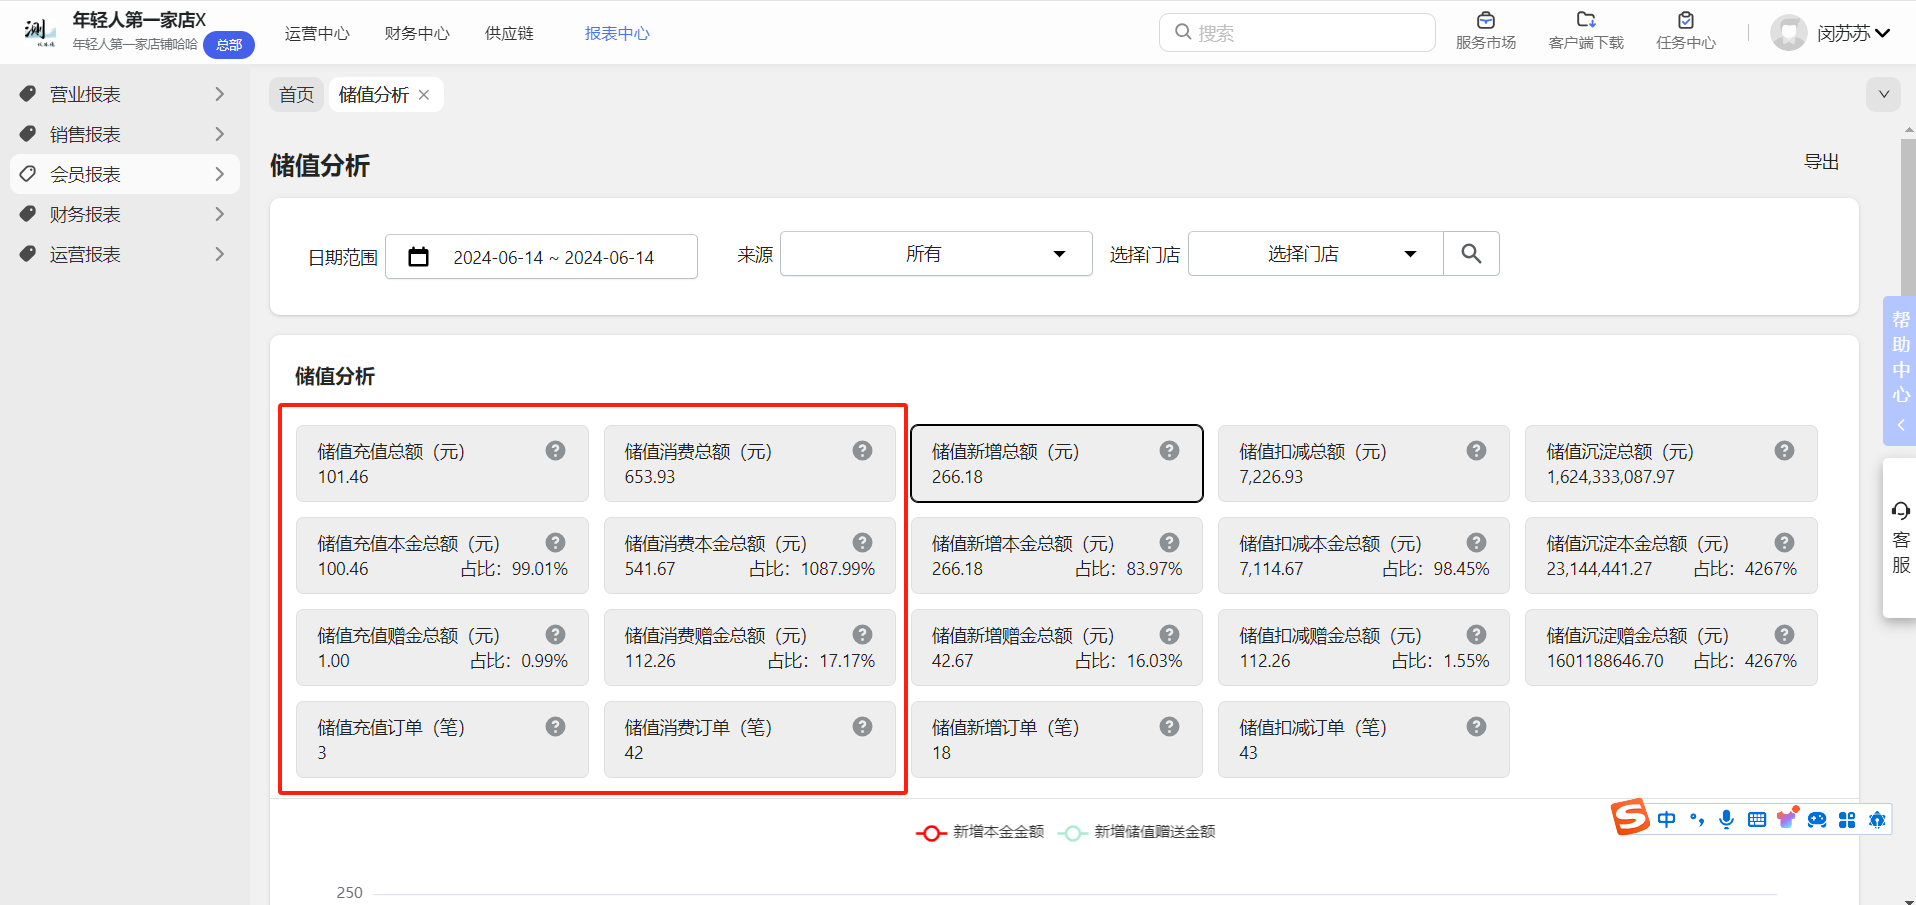Click the magnifier search button beside store selector
Image resolution: width=1916 pixels, height=905 pixels.
pos(1471,254)
